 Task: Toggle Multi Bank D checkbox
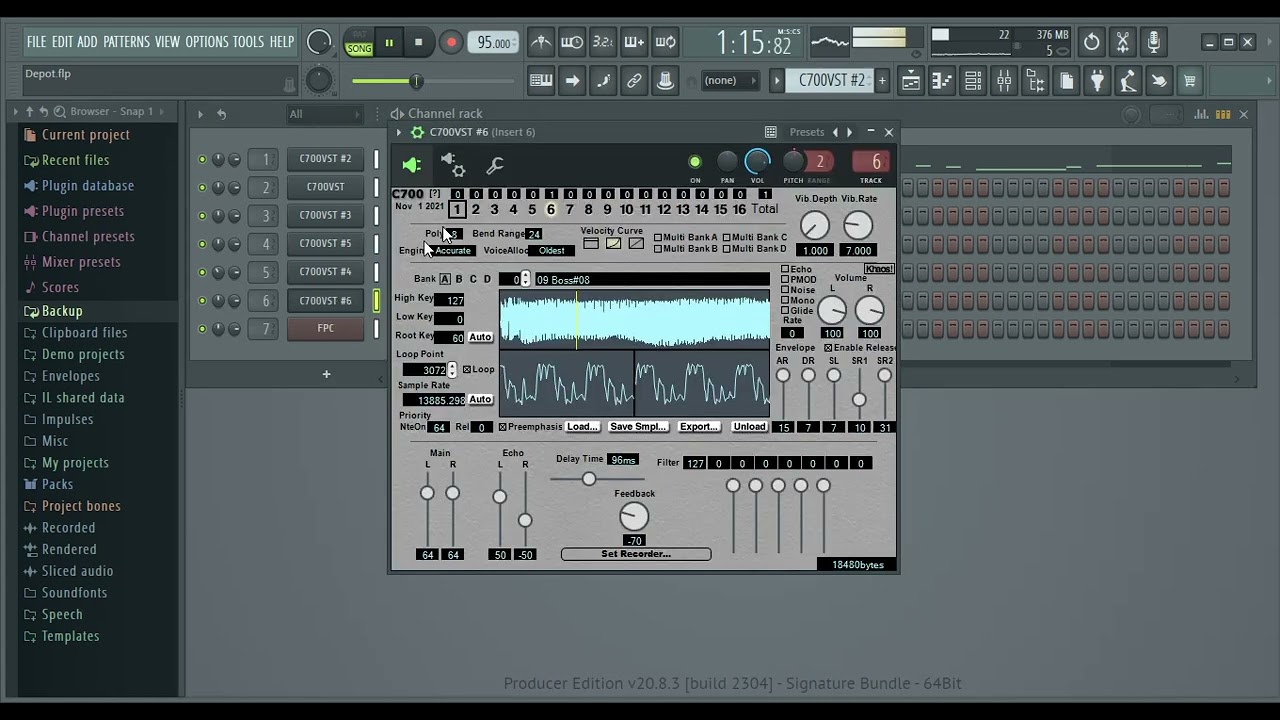(727, 249)
